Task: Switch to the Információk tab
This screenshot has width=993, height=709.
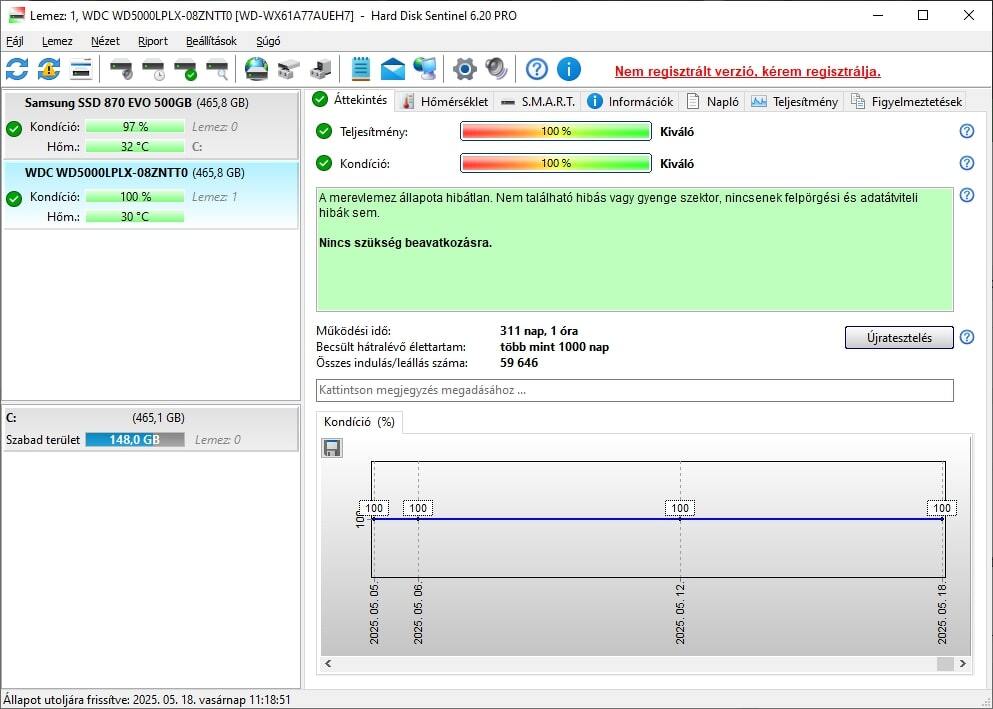Action: click(630, 101)
